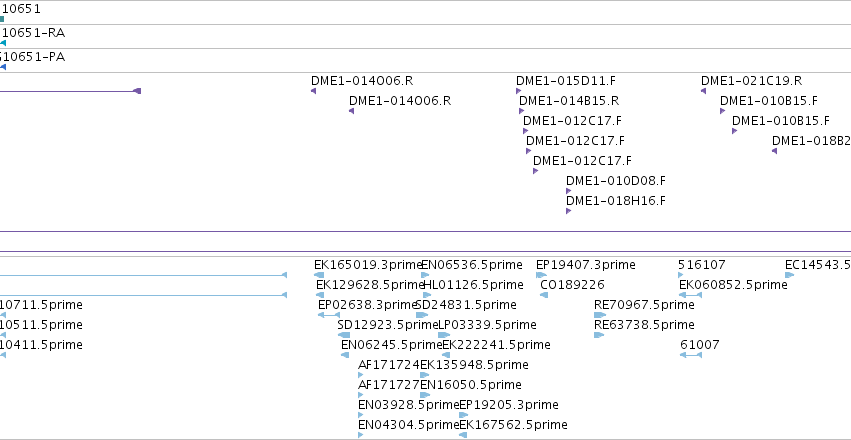The width and height of the screenshot is (851, 440).
Task: Select the block arrow under RE63738.5prime
Action: pyautogui.click(x=599, y=335)
